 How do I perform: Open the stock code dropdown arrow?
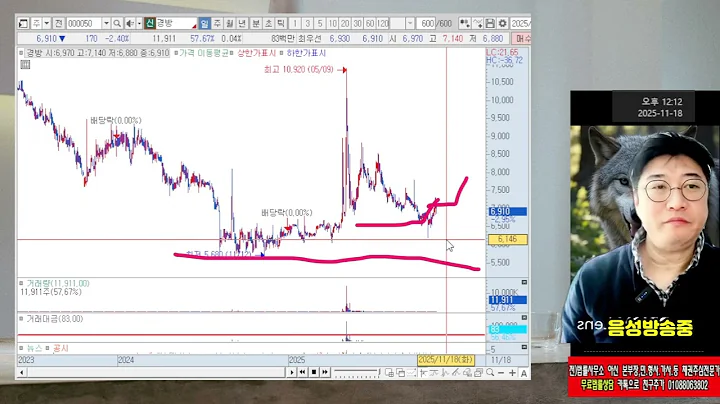tap(106, 23)
